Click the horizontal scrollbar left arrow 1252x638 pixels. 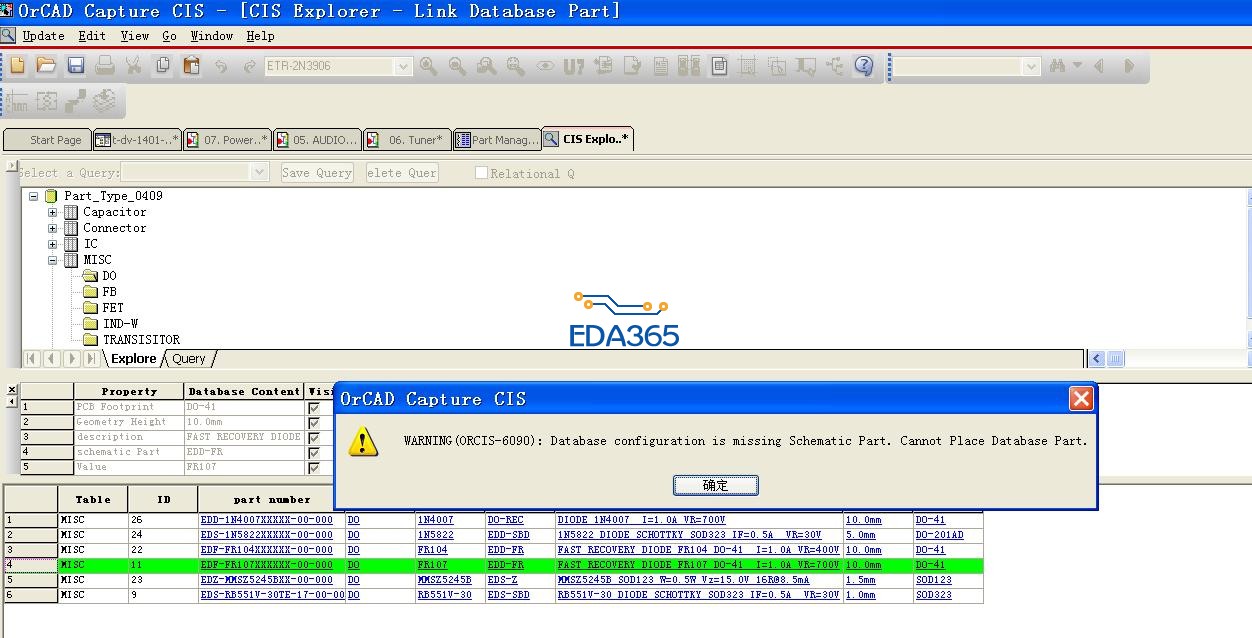coord(1097,359)
